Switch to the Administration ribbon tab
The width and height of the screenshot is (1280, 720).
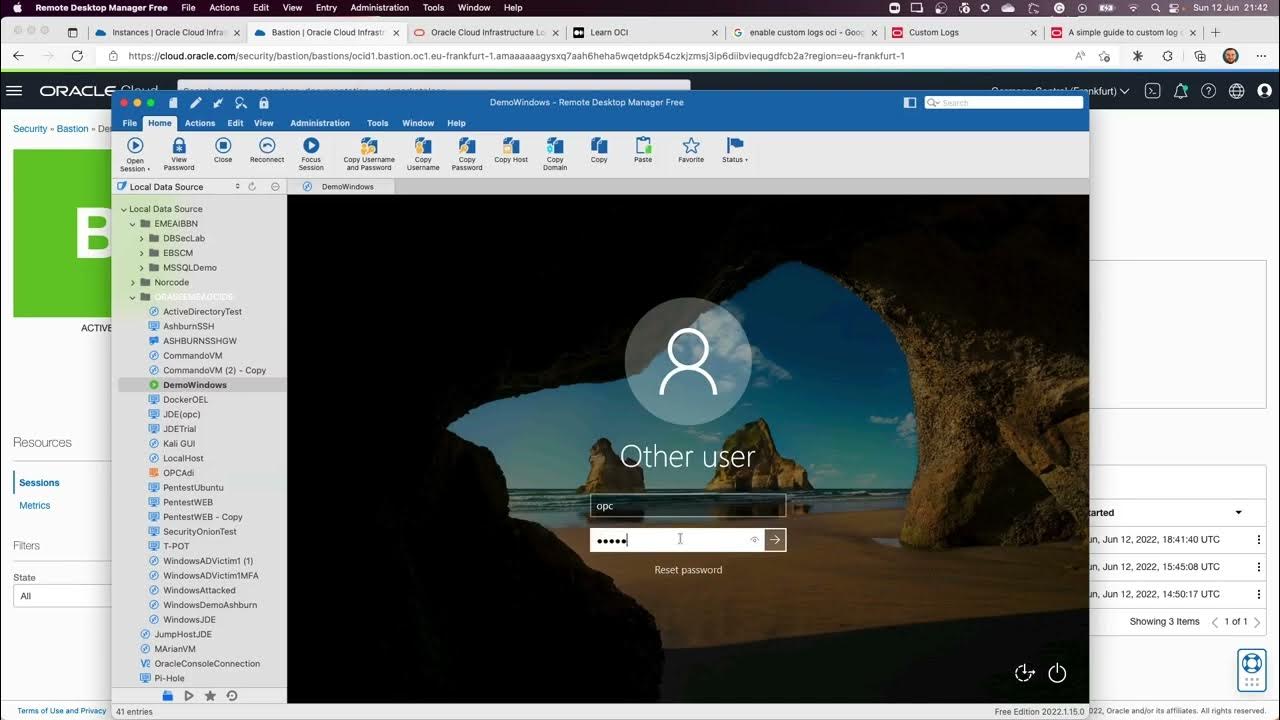click(320, 123)
